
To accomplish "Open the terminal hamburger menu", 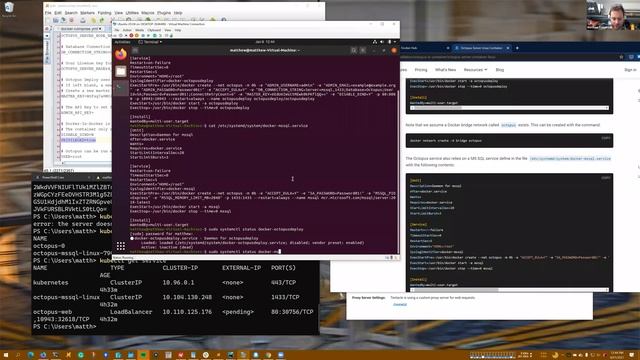I will coord(362,50).
